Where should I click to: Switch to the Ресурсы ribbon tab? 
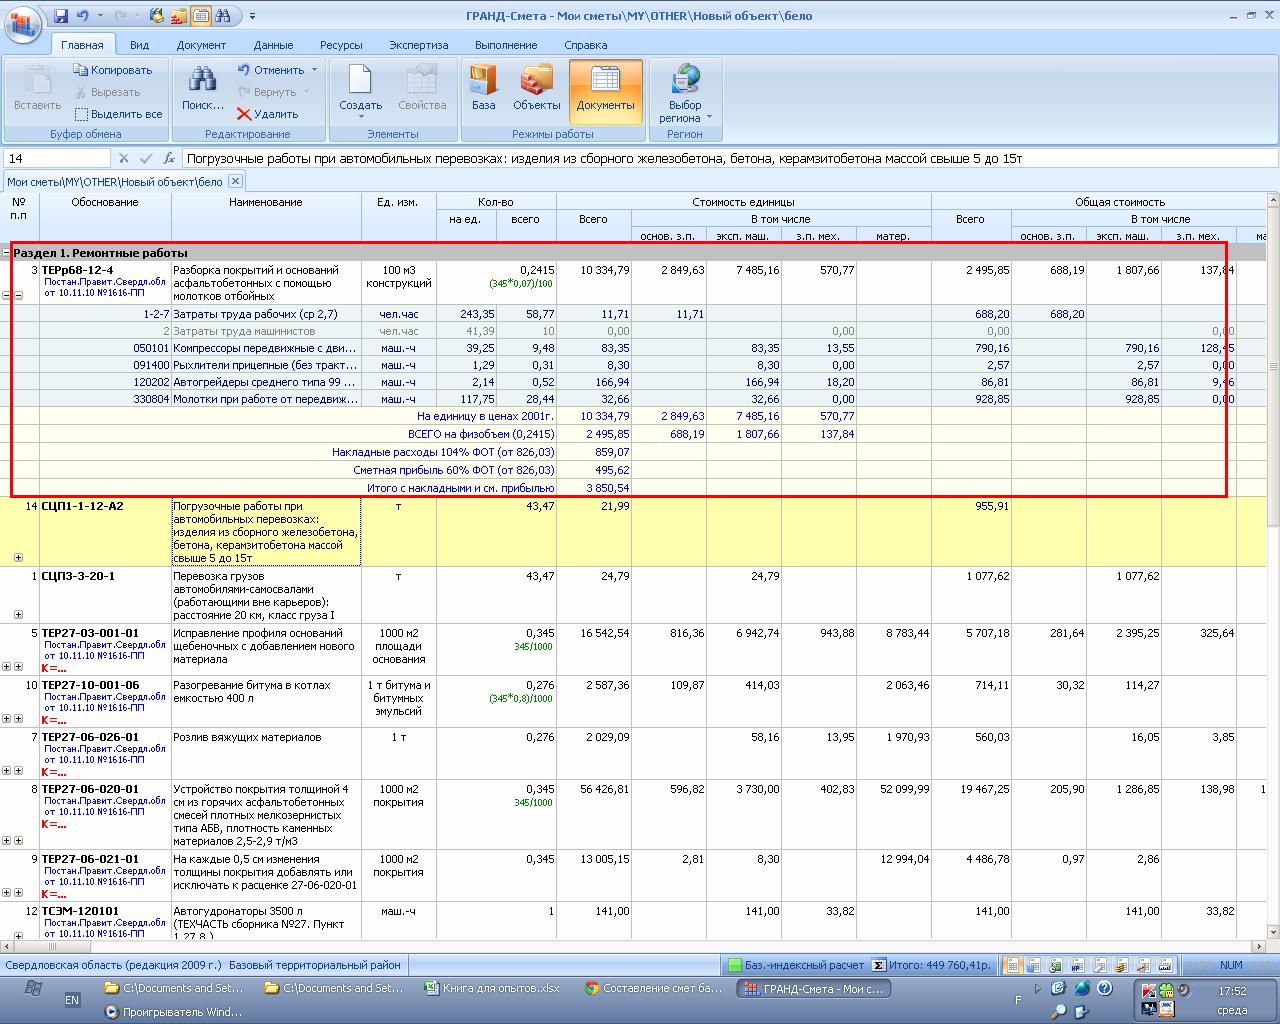[x=341, y=45]
